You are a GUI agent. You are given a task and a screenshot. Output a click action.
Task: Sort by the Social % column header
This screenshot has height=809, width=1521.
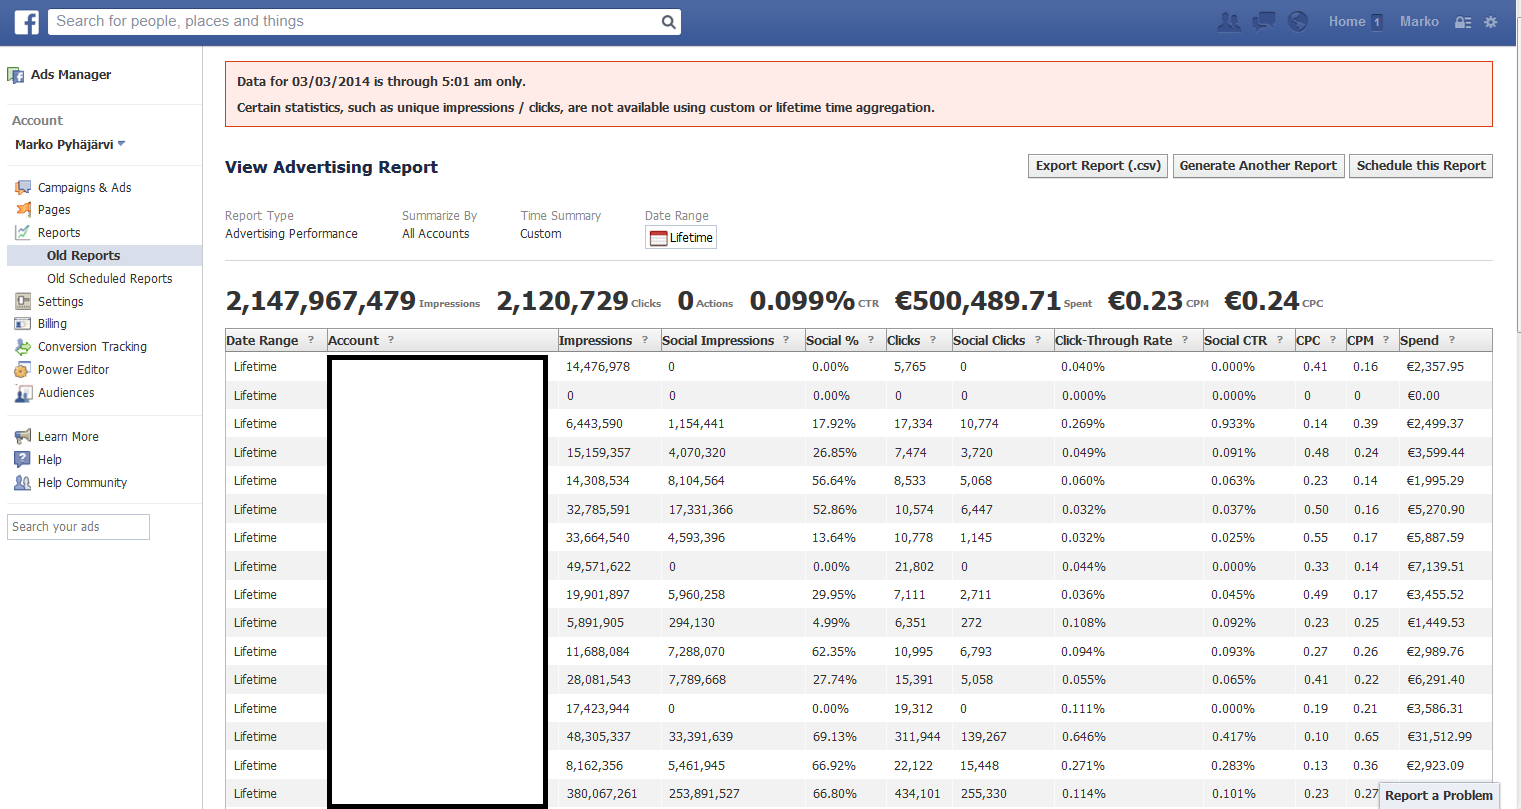[832, 340]
